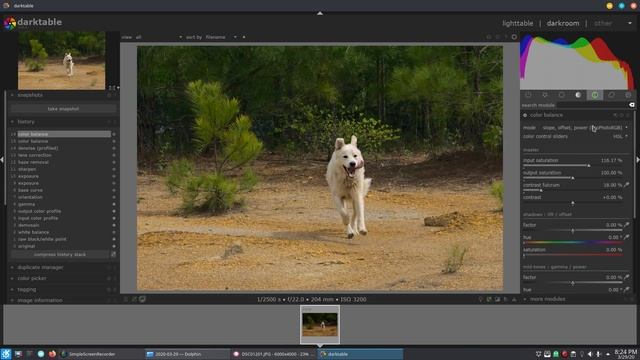The width and height of the screenshot is (640, 360).
Task: Select the sharpen history entry
Action: coord(27,169)
